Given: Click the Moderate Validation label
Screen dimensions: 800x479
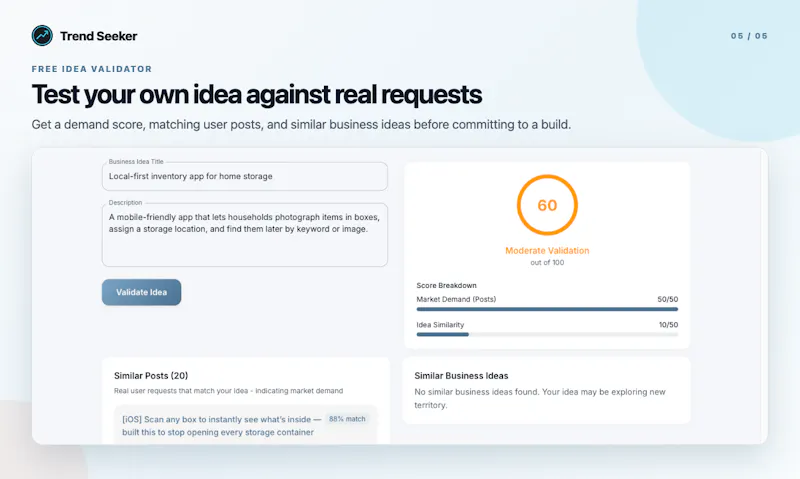Looking at the screenshot, I should pyautogui.click(x=547, y=250).
